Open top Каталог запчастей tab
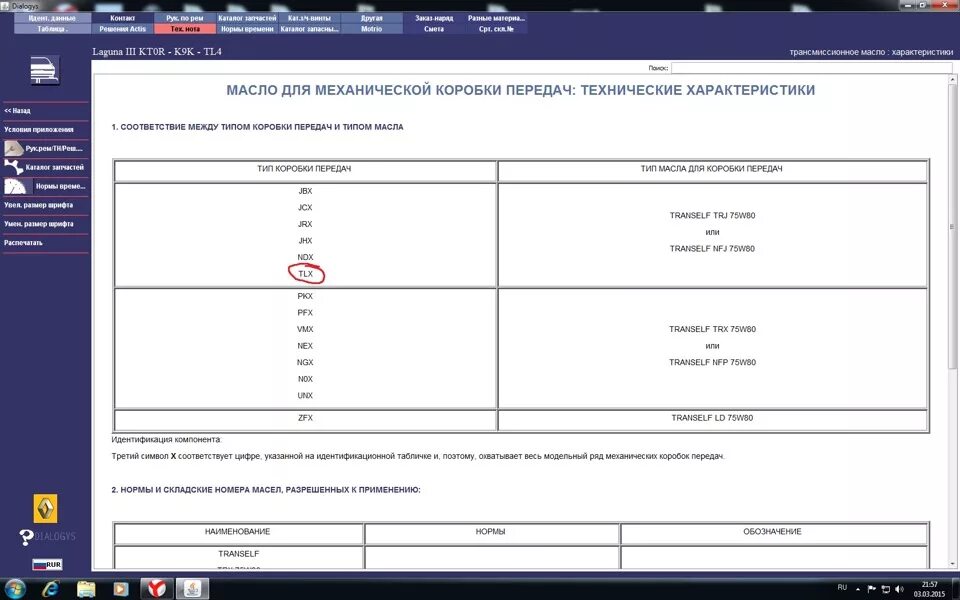Screen dimensions: 960x600 coord(247,18)
